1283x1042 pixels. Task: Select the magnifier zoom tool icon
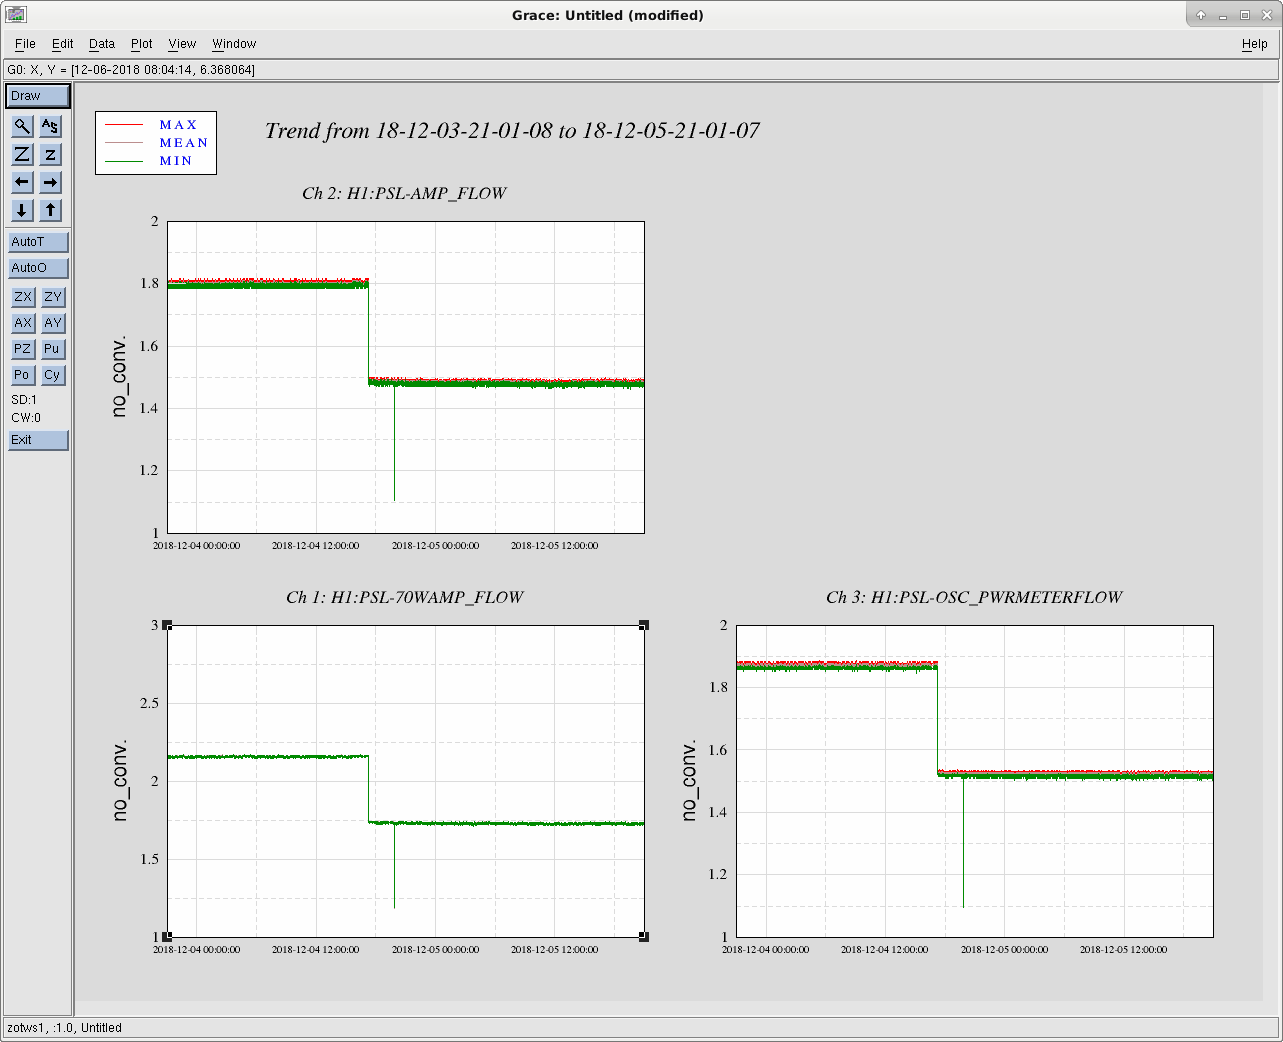(22, 126)
